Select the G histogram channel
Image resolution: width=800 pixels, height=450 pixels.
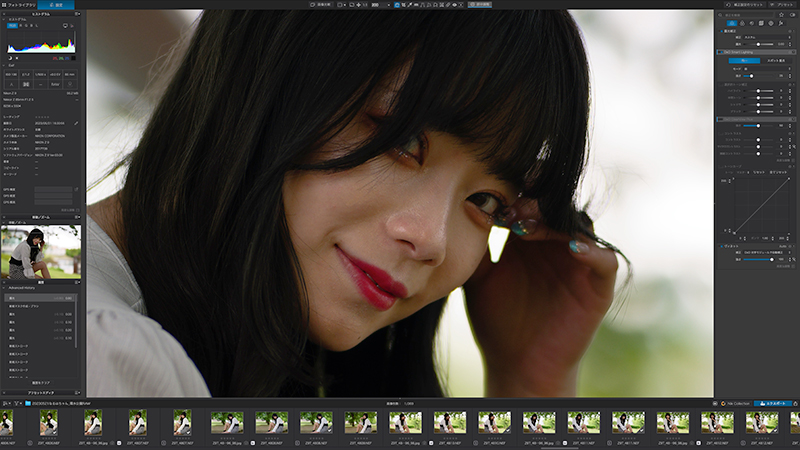(x=26, y=26)
